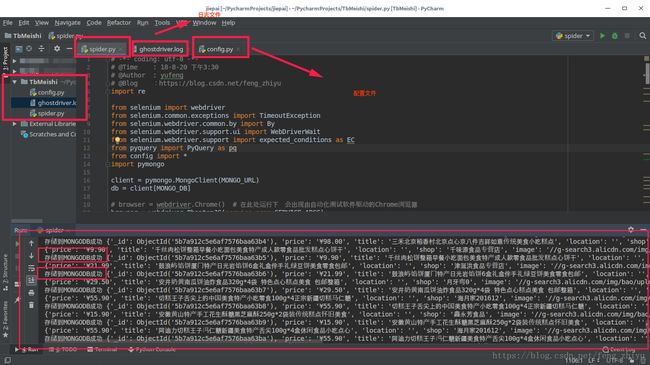Open the Tools menu
This screenshot has height=365, width=650.
[x=162, y=23]
